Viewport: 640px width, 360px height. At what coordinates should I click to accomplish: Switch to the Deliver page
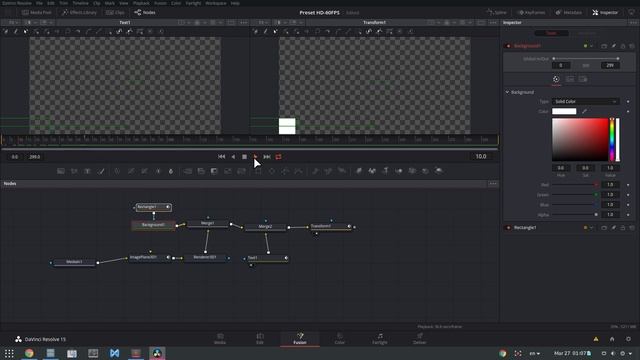420,339
